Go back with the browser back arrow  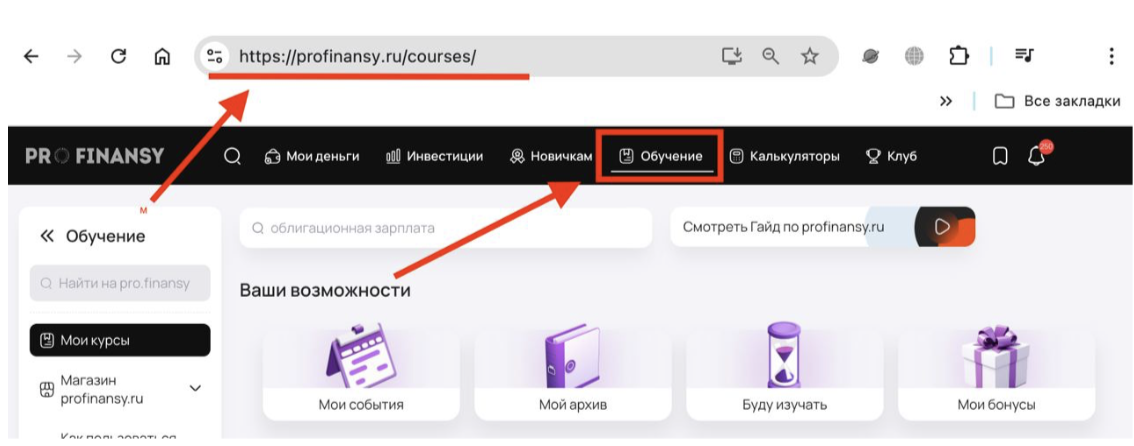pyautogui.click(x=31, y=56)
